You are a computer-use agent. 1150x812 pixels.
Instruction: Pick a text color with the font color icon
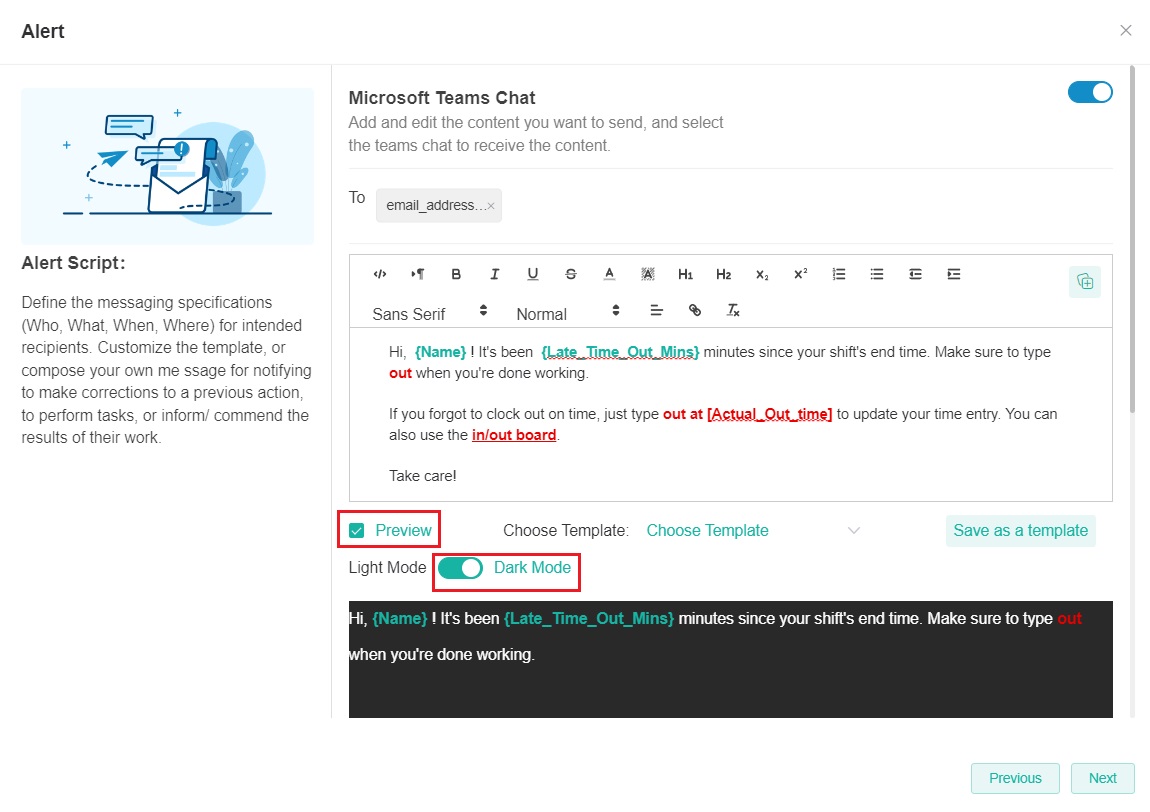coord(609,274)
